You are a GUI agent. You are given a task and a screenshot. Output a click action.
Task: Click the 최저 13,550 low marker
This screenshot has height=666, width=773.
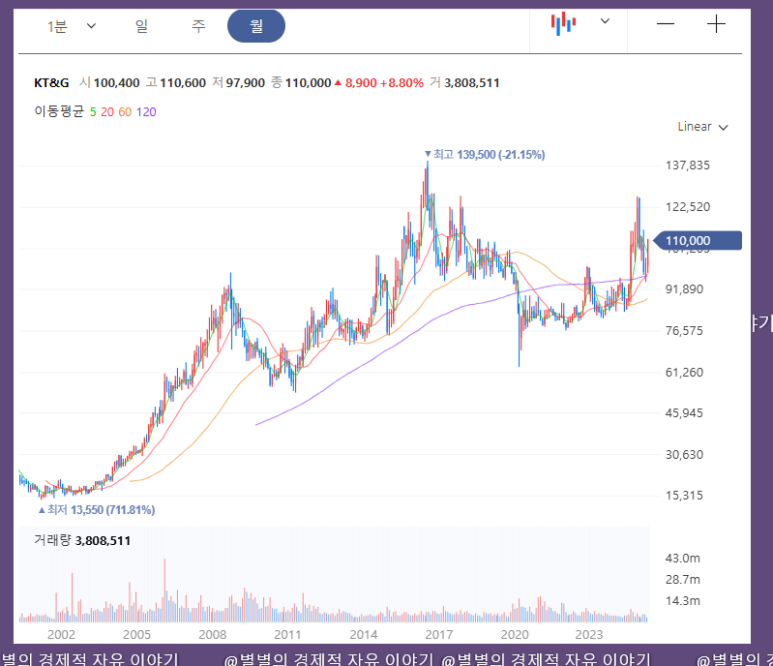[x=97, y=510]
